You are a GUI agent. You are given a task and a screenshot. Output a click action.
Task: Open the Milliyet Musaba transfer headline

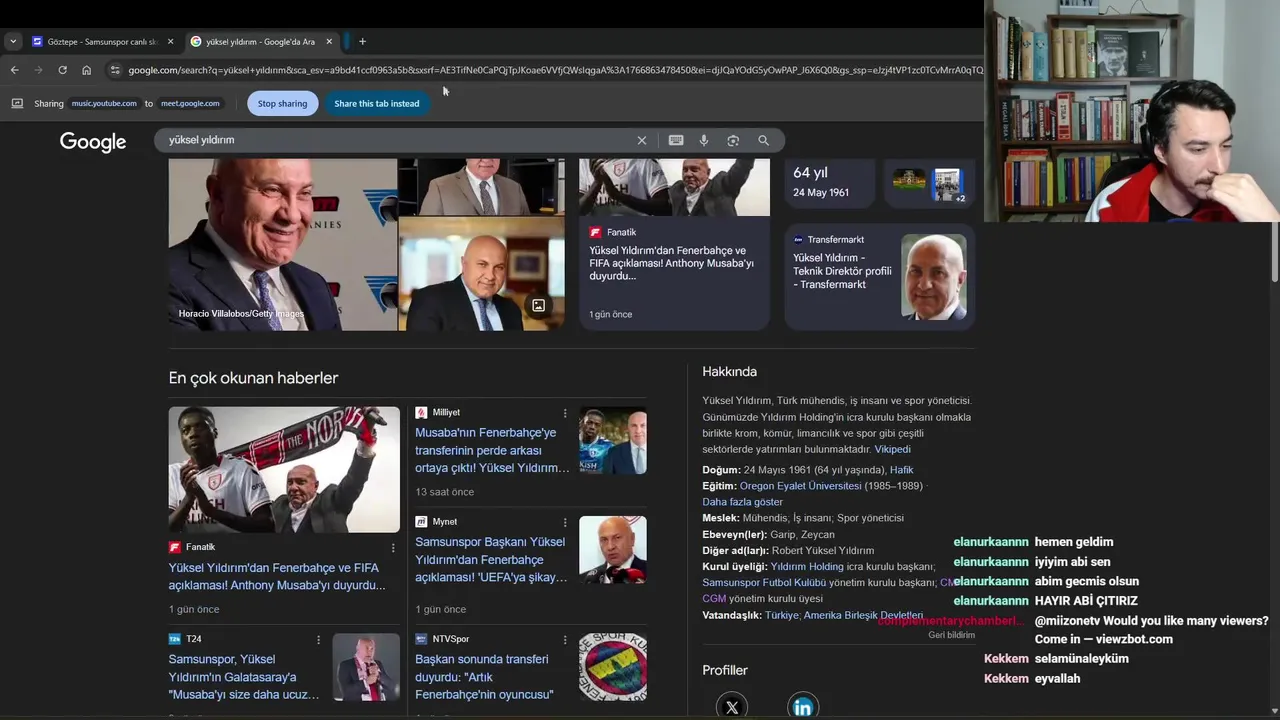pyautogui.click(x=491, y=450)
